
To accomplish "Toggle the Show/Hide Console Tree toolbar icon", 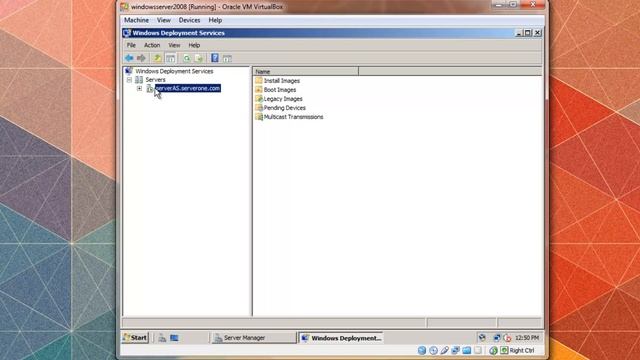I will pyautogui.click(x=171, y=58).
